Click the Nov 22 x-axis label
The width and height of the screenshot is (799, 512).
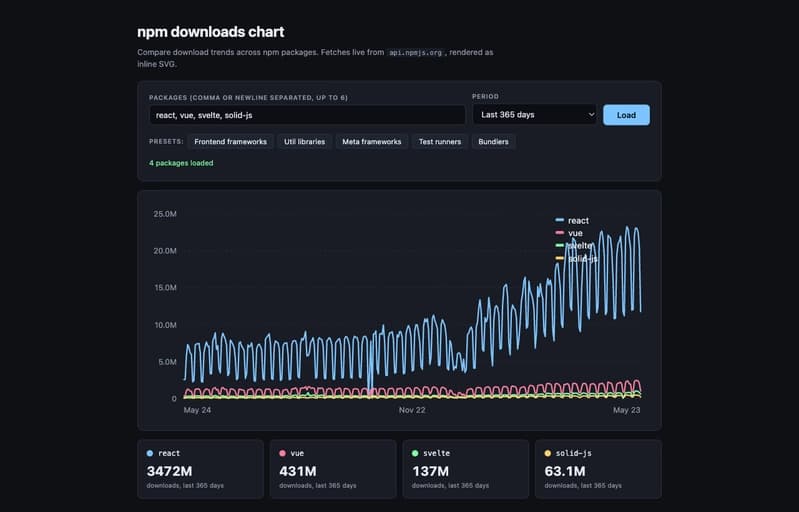click(x=412, y=410)
